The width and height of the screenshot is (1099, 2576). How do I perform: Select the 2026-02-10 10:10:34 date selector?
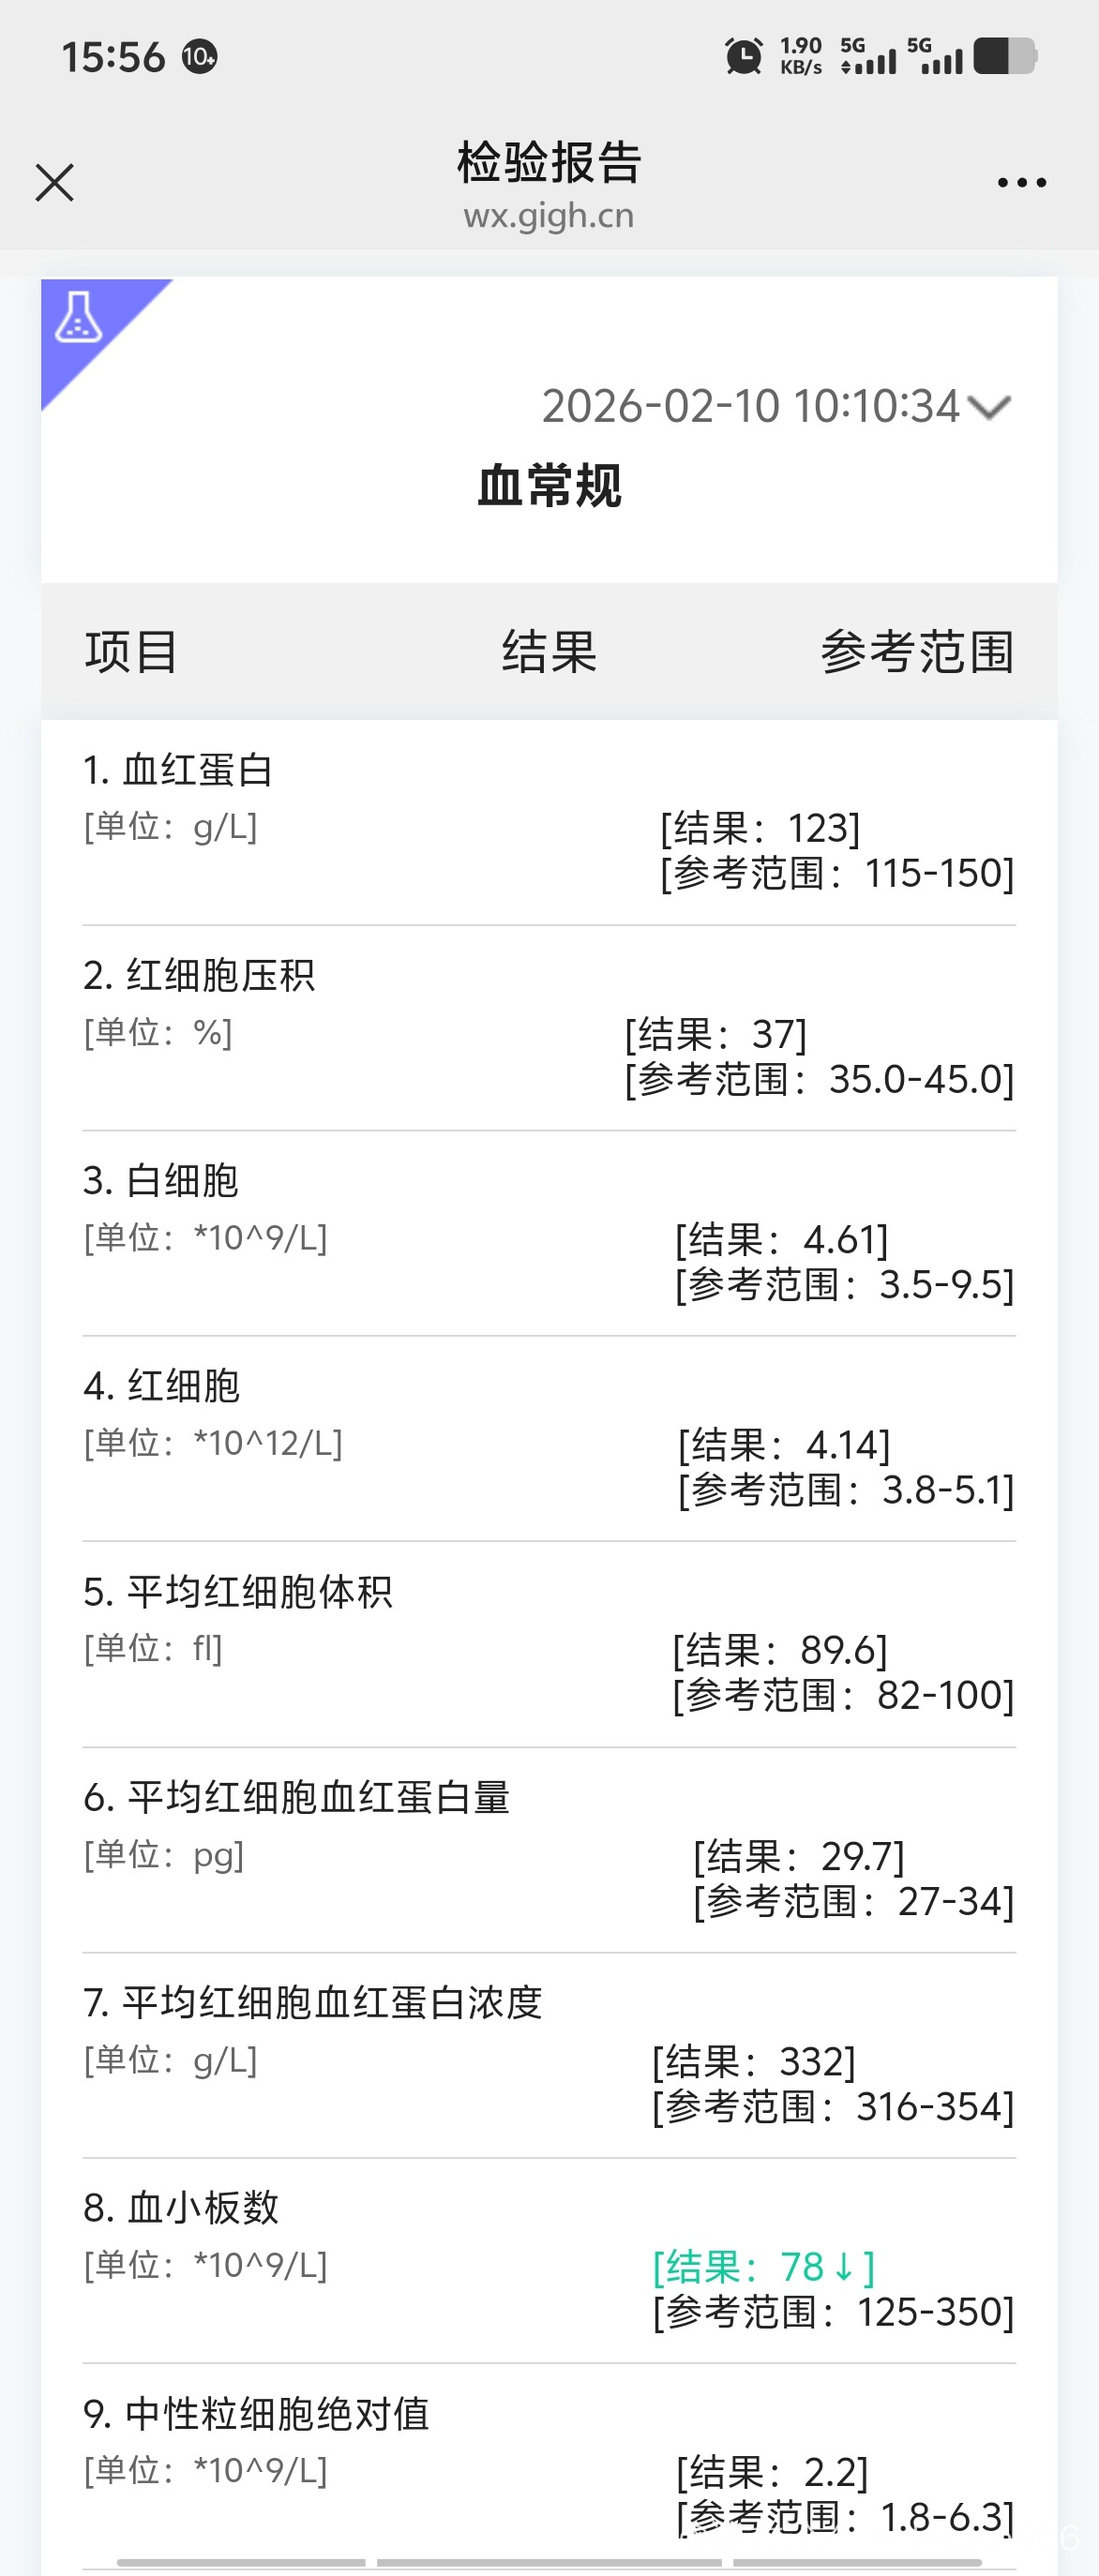[750, 407]
